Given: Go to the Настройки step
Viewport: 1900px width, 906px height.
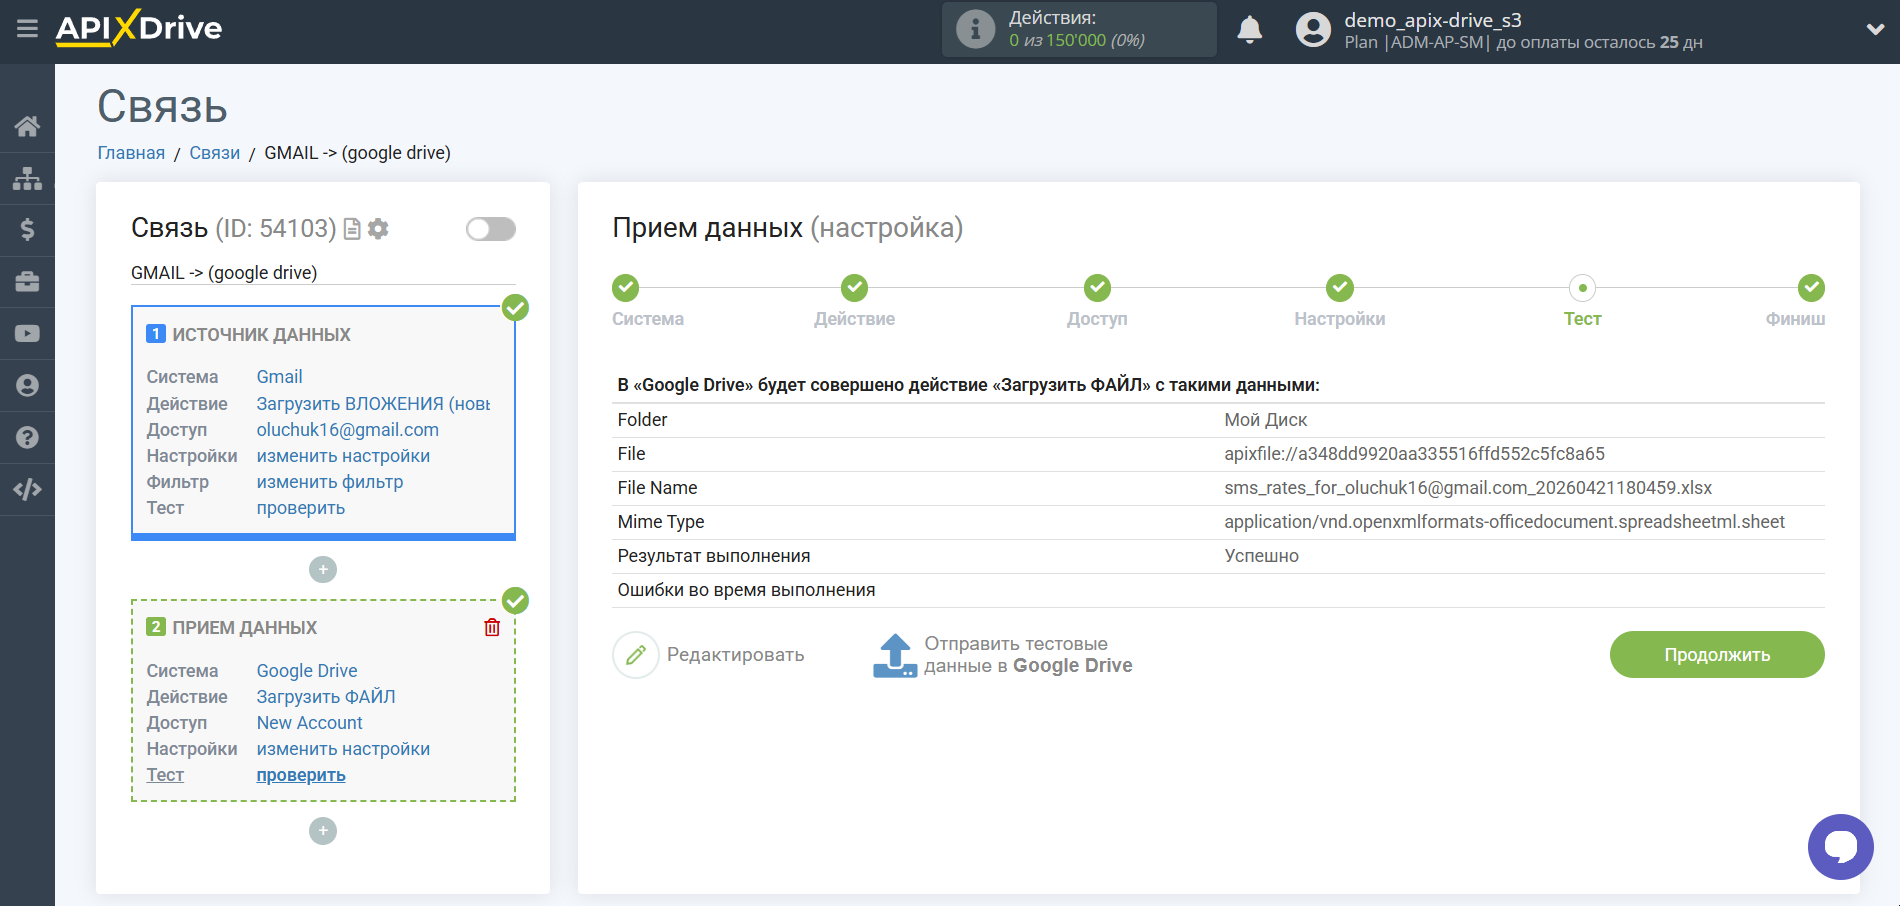Looking at the screenshot, I should (x=1340, y=301).
